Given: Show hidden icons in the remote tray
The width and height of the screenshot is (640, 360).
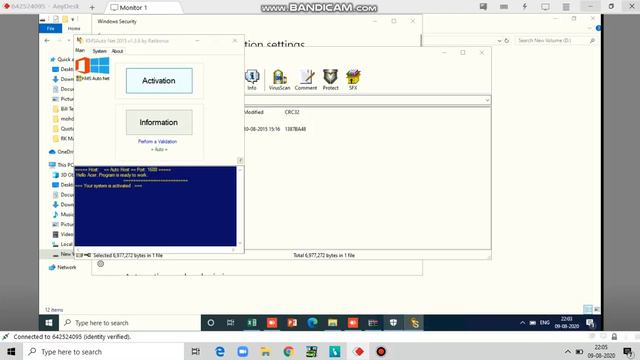Looking at the screenshot, I should tap(522, 323).
